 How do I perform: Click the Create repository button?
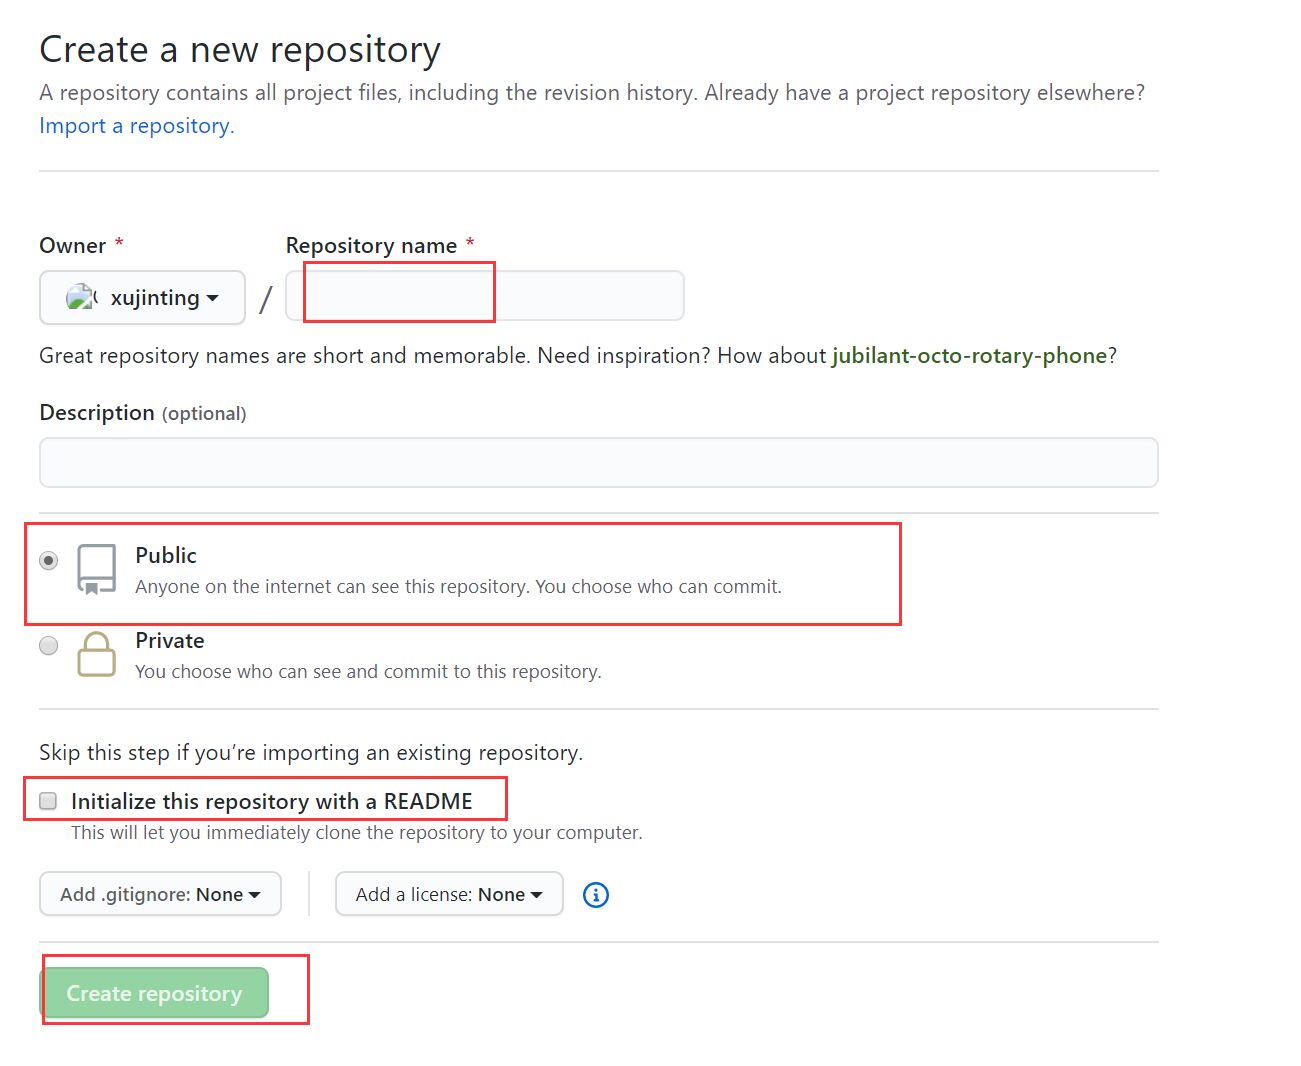[154, 993]
